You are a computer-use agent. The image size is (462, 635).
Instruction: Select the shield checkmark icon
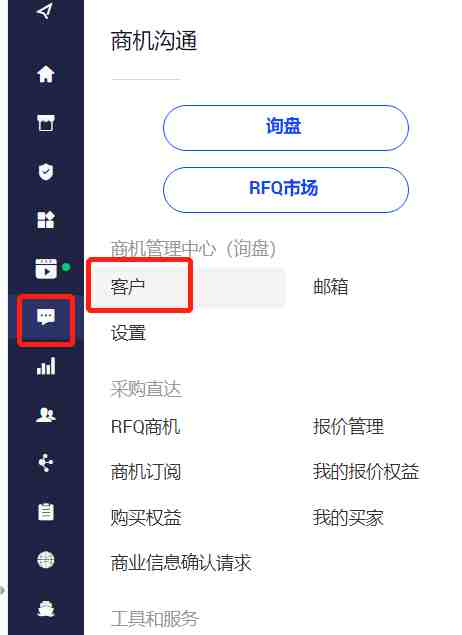(46, 171)
